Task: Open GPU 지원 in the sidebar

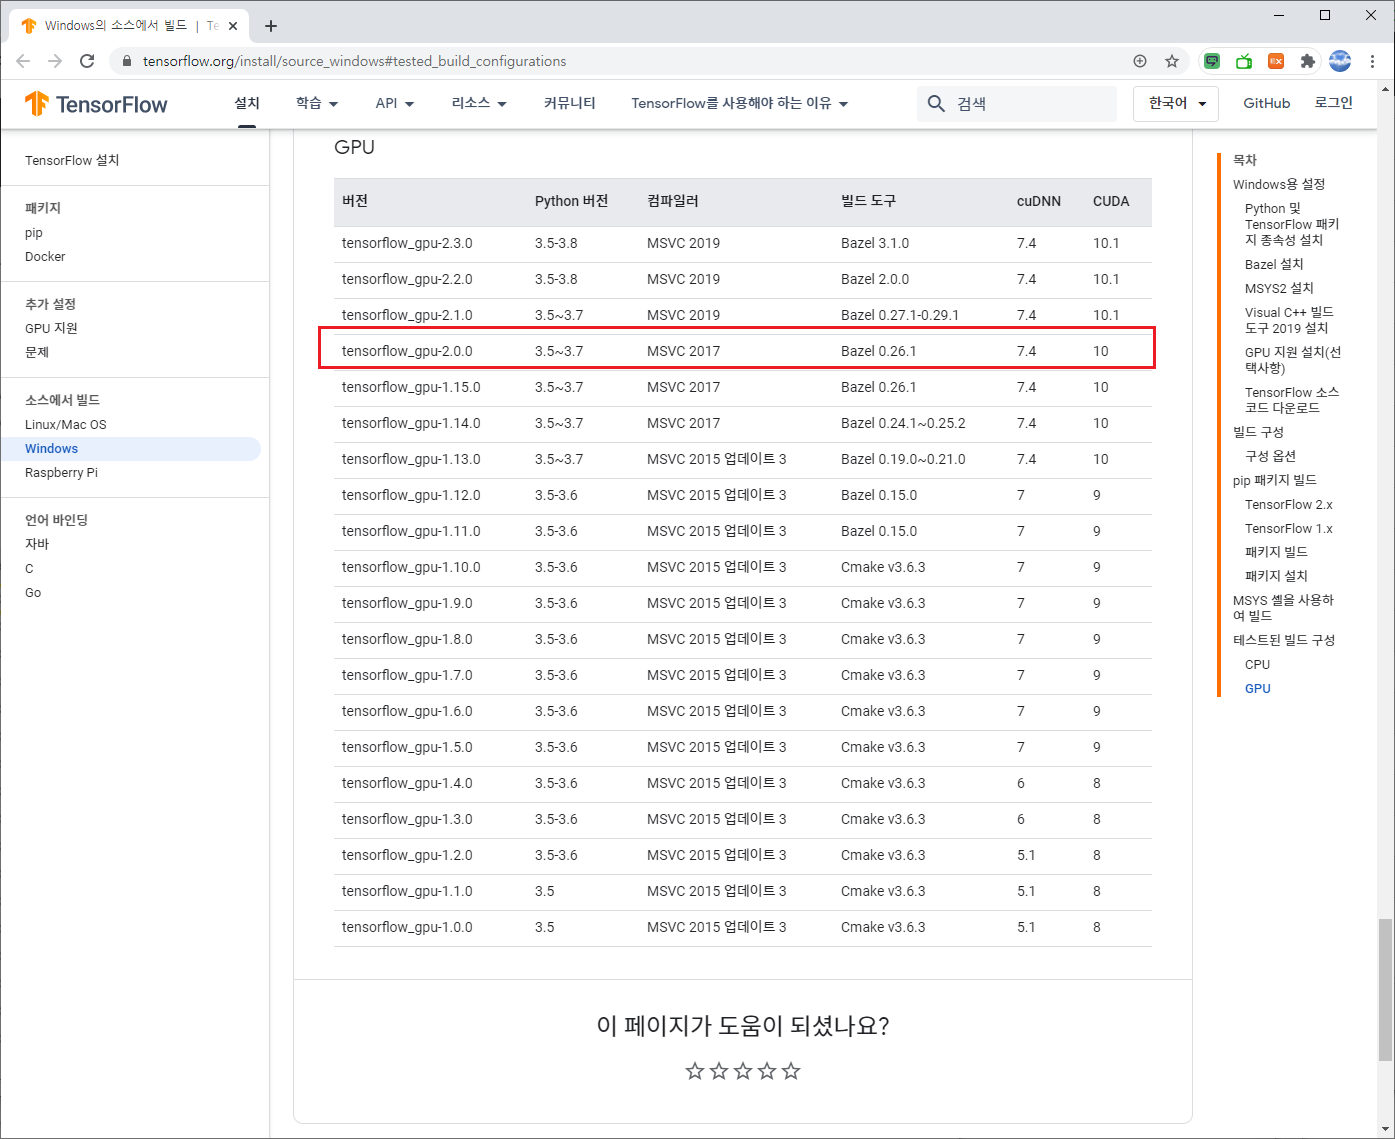Action: pos(51,328)
